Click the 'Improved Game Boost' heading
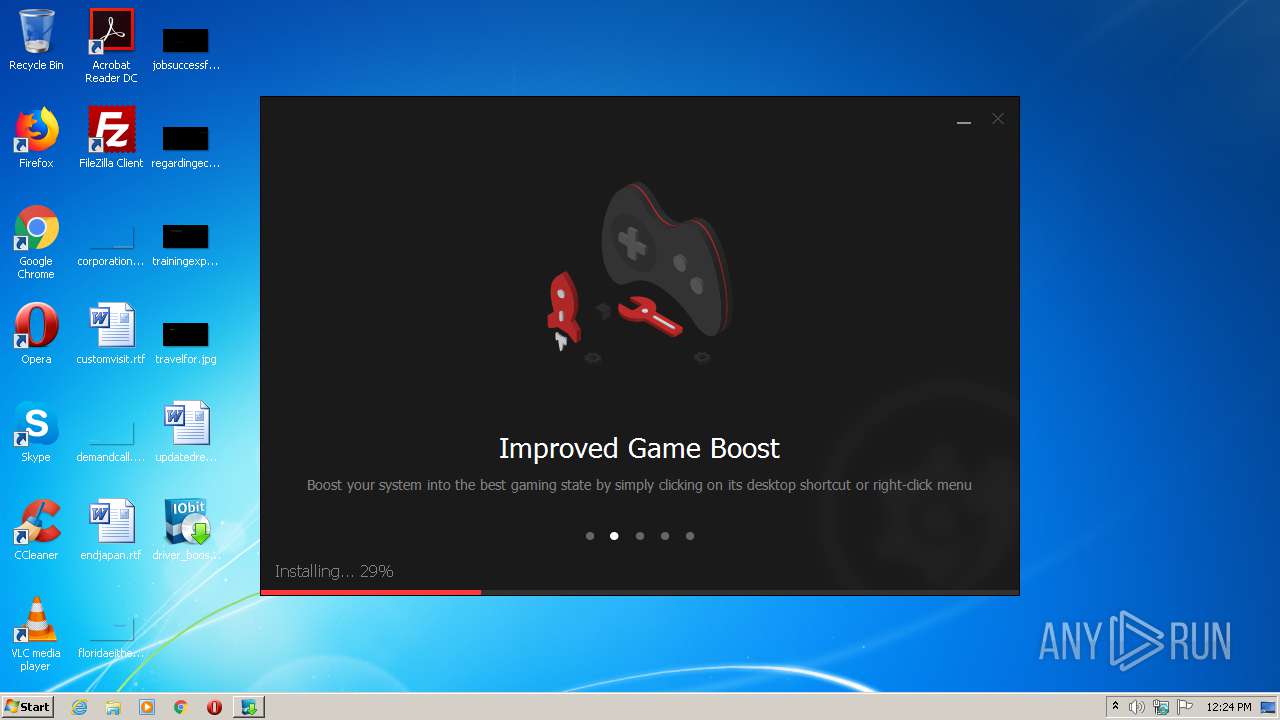 (x=639, y=448)
